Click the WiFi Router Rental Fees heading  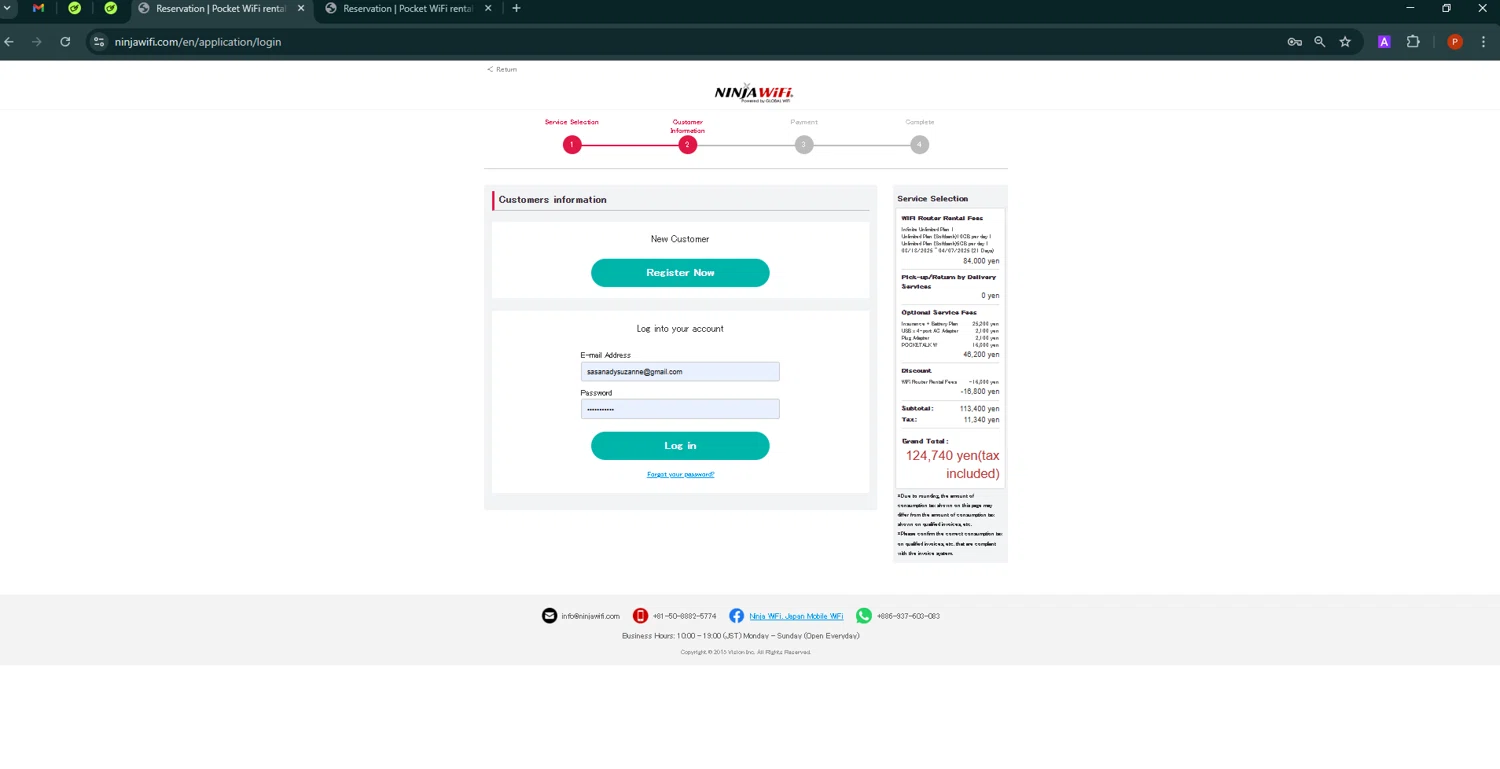[942, 218]
